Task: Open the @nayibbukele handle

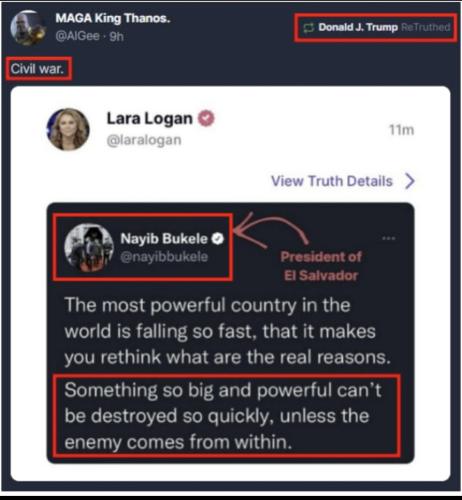Action: point(164,257)
